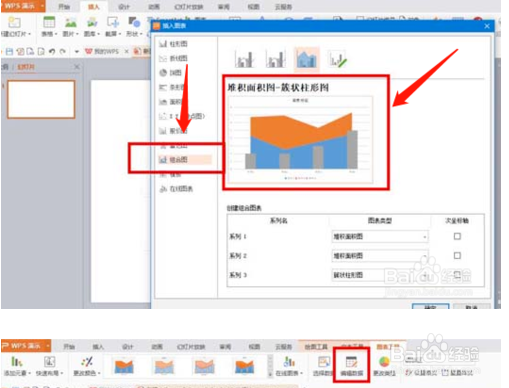
Task: Expand the arrow next to the 更改颜色 label
Action: (99, 373)
